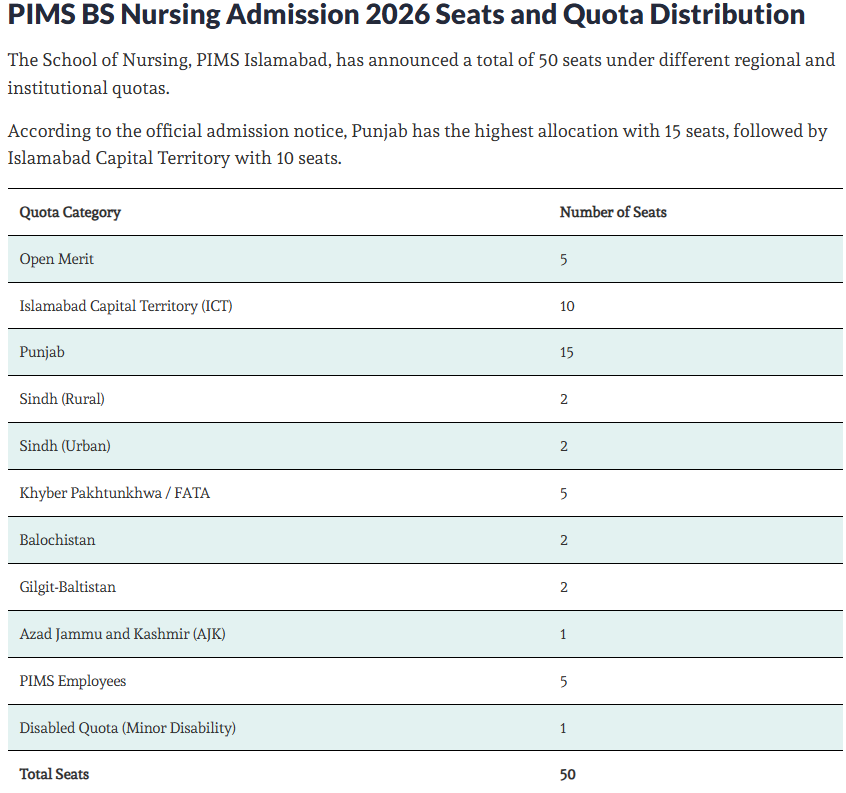Viewport: 846px width, 793px height.
Task: Select the 'Punjab' table cell
Action: tap(42, 353)
